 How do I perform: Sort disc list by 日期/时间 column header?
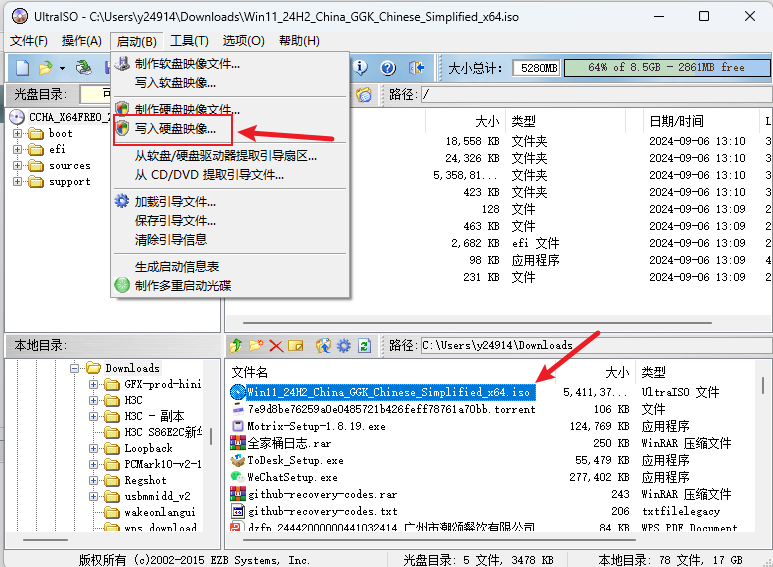[700, 121]
